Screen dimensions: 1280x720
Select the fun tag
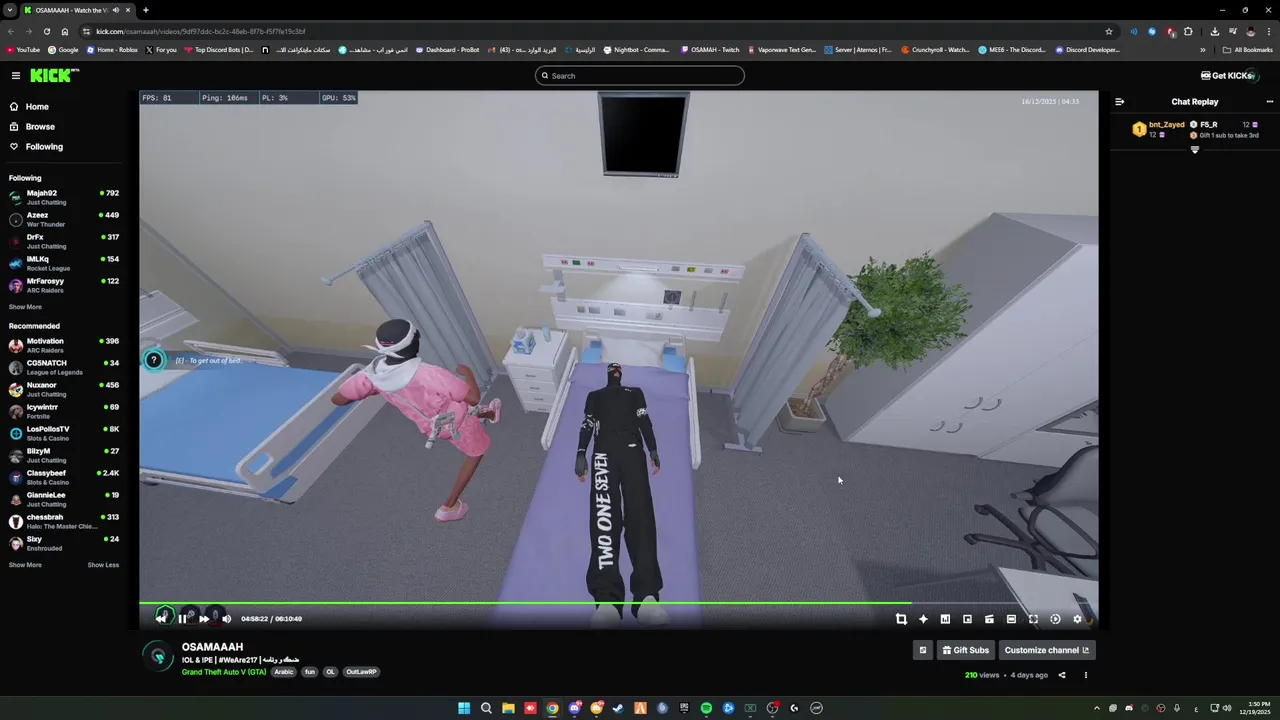[x=310, y=672]
